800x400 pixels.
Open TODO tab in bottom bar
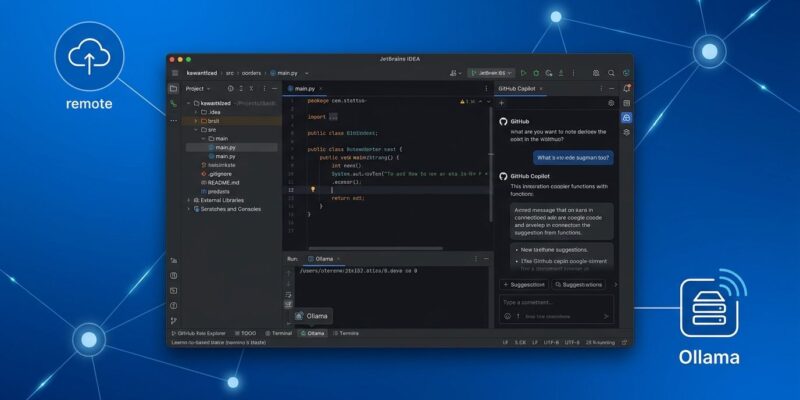[245, 333]
